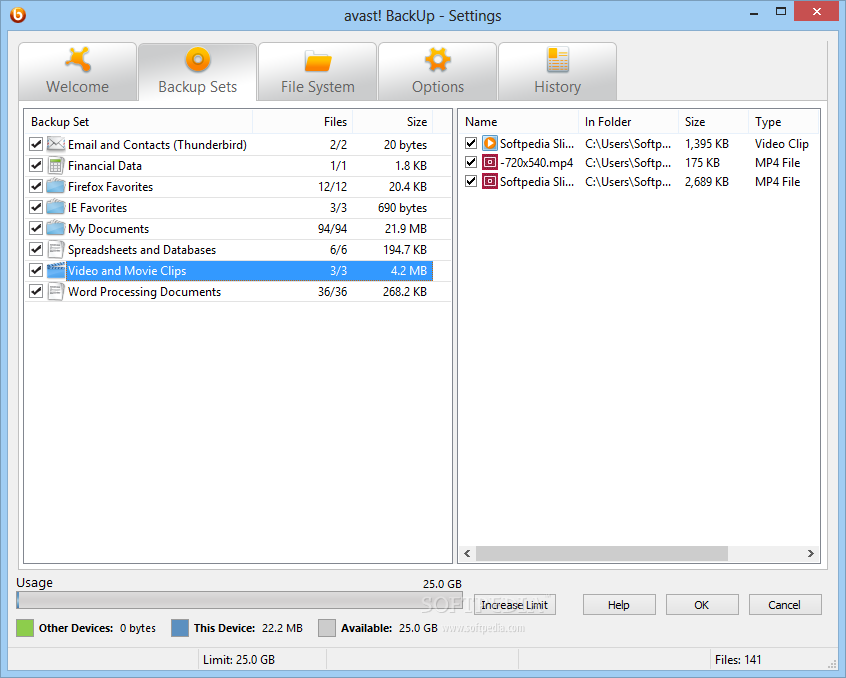
Task: Toggle the IE Favorites checkbox
Action: pyautogui.click(x=36, y=207)
